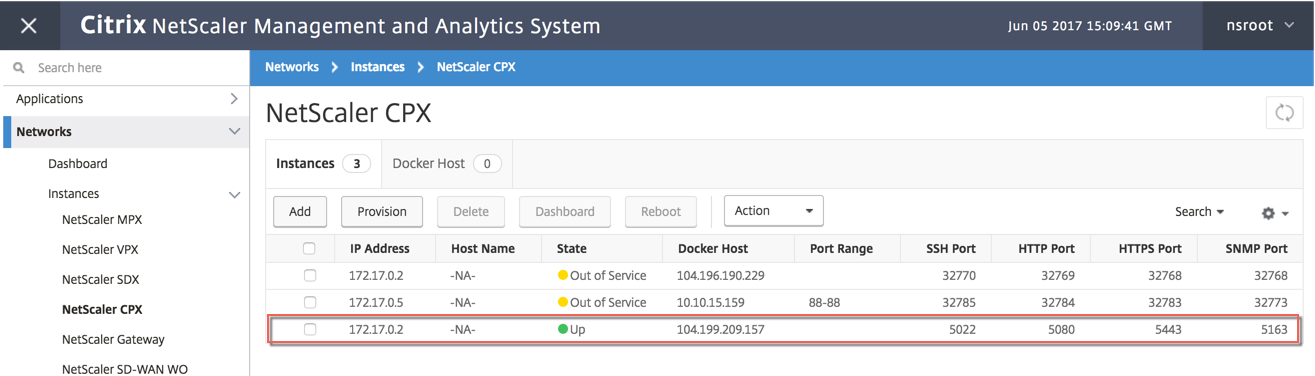Click the yellow state dot for 104.196.190.229
Screen dimensions: 1315x376
coord(562,276)
